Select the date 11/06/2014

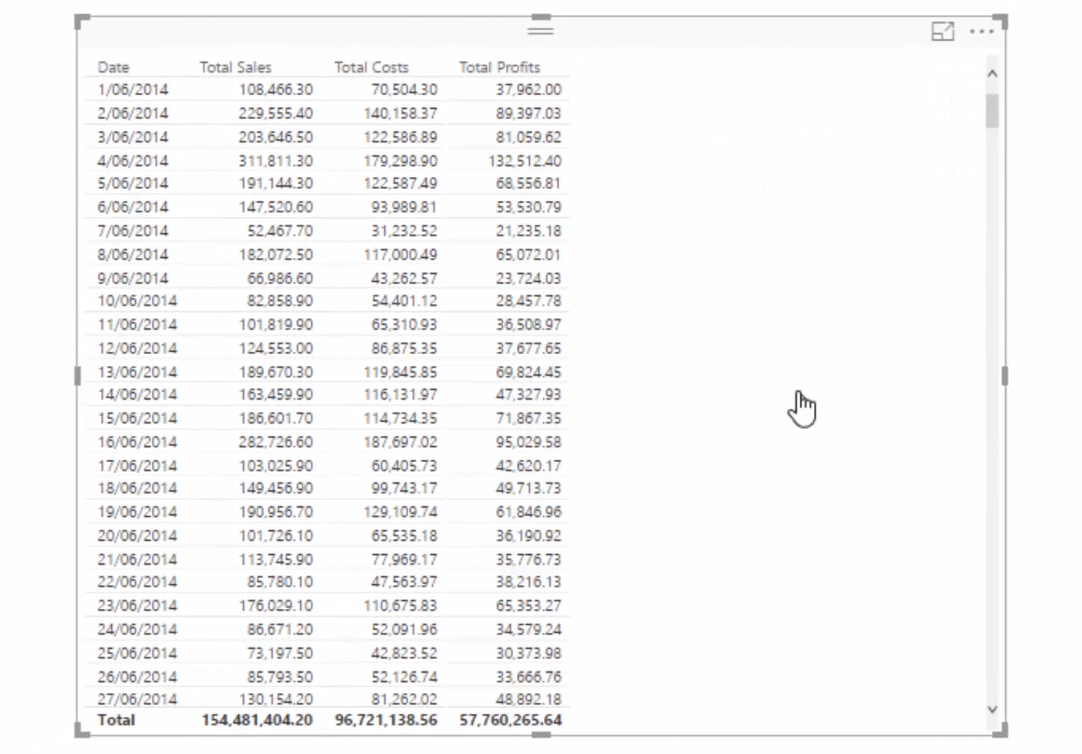point(137,324)
